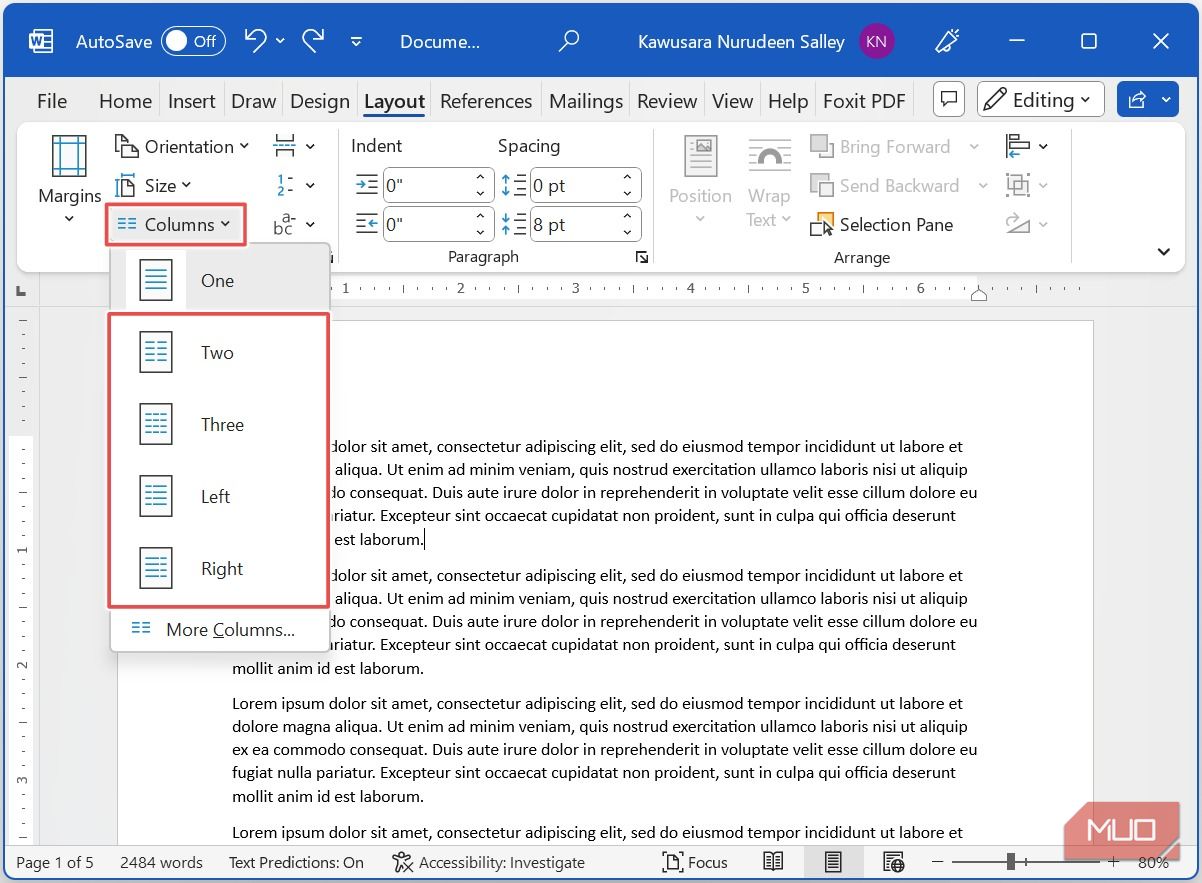Switch to the References tab
1202x883 pixels.
(486, 101)
